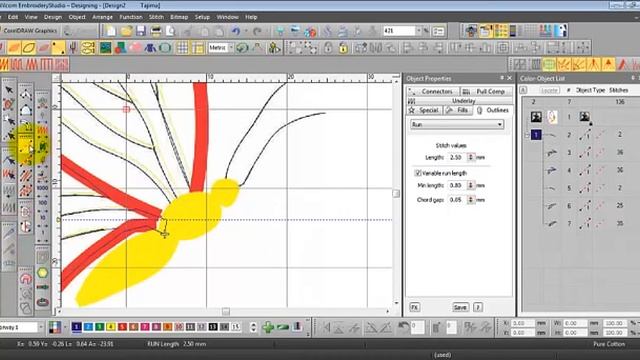Screen dimensions: 640x360
Task: Adjust the Chord gap spinner arrows
Action: (x=471, y=200)
